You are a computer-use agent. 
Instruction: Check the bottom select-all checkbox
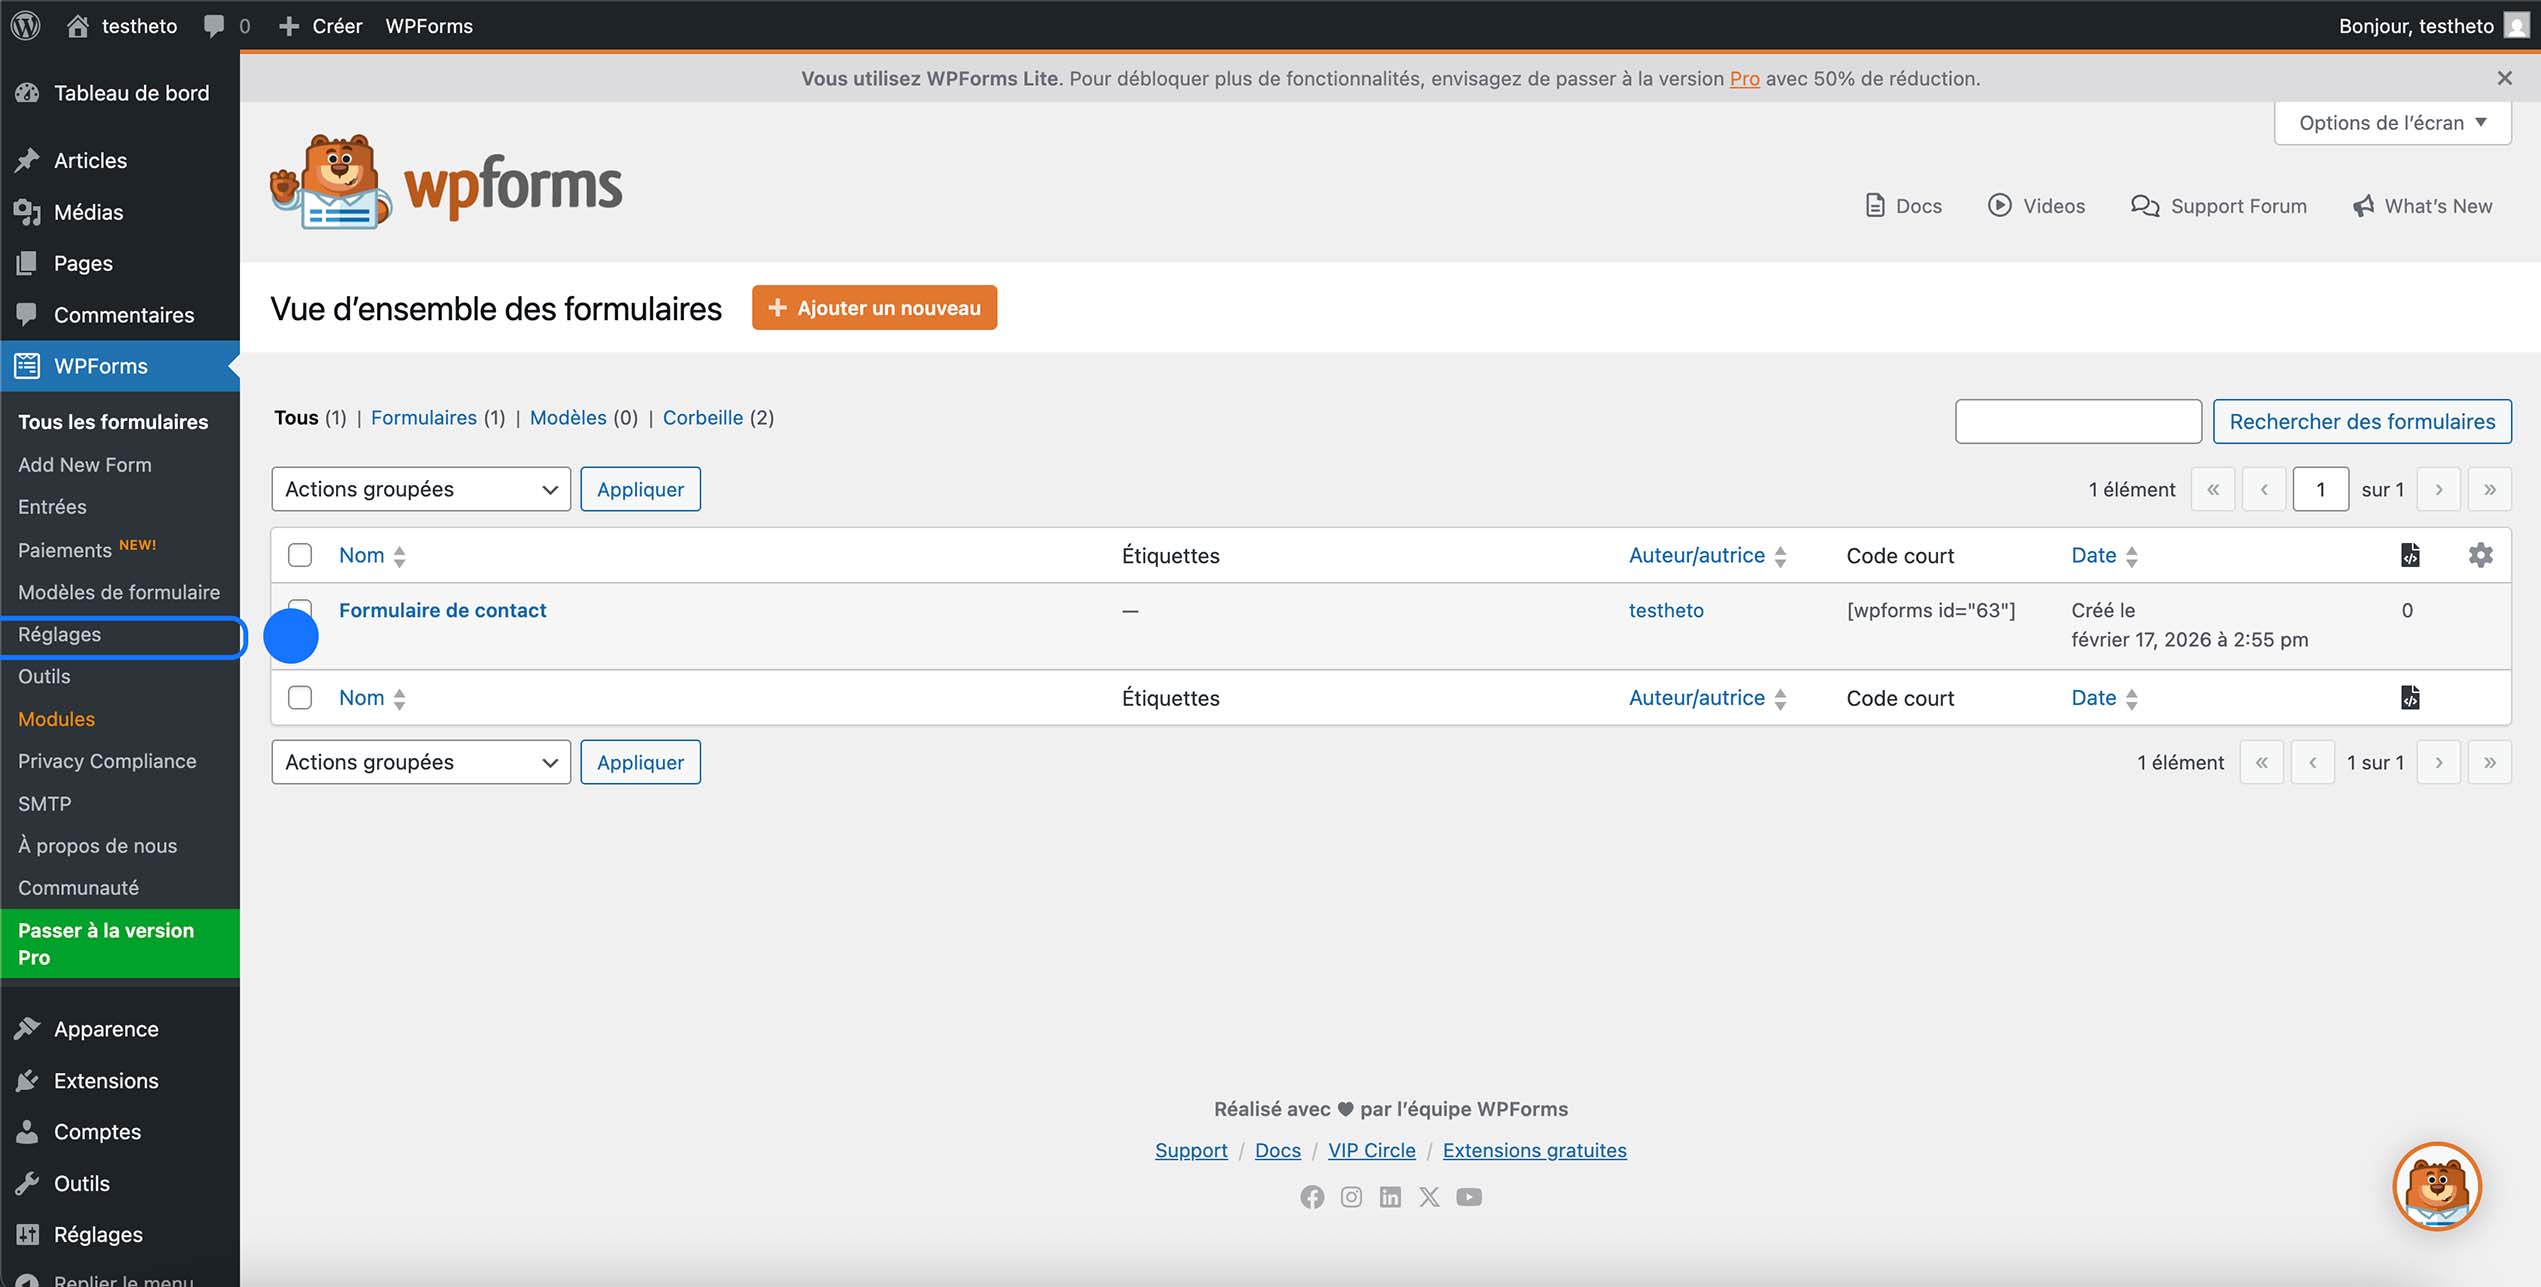pyautogui.click(x=299, y=697)
